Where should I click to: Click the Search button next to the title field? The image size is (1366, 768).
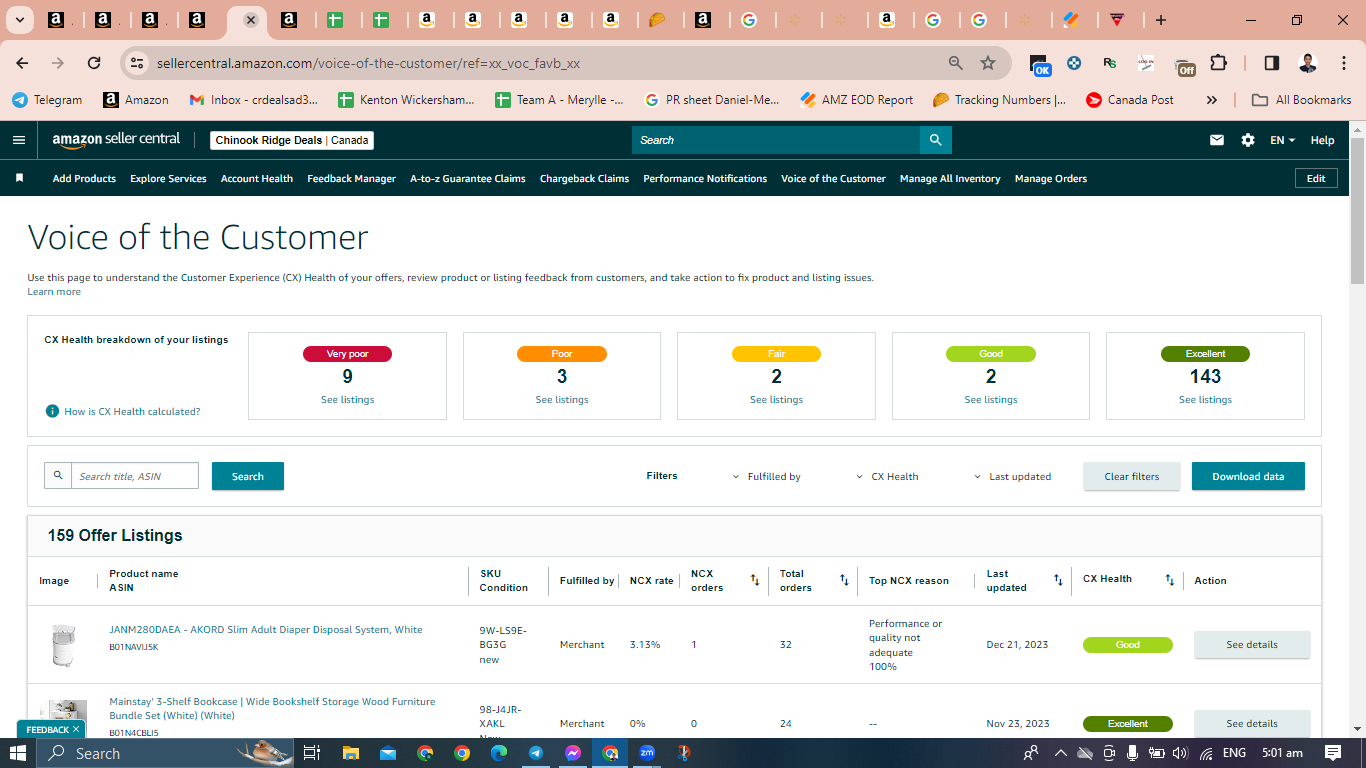point(248,476)
